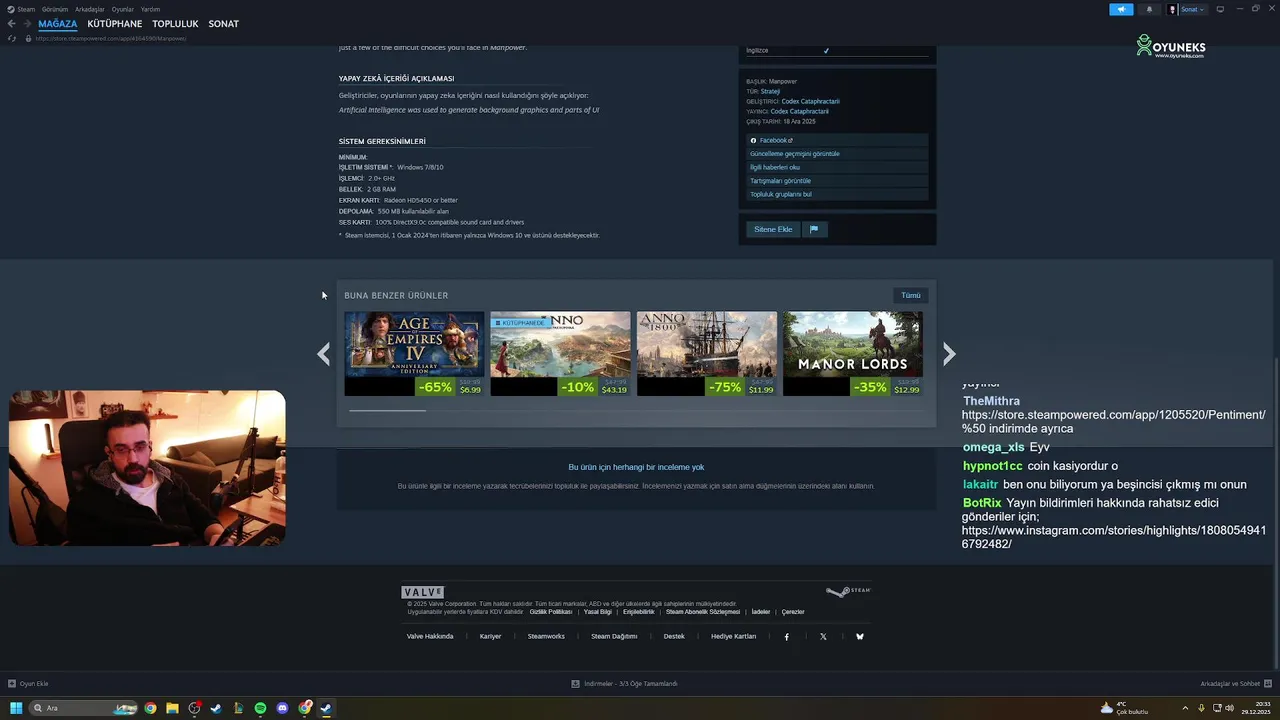
Task: Click the Sitene Ekle button
Action: tap(773, 229)
